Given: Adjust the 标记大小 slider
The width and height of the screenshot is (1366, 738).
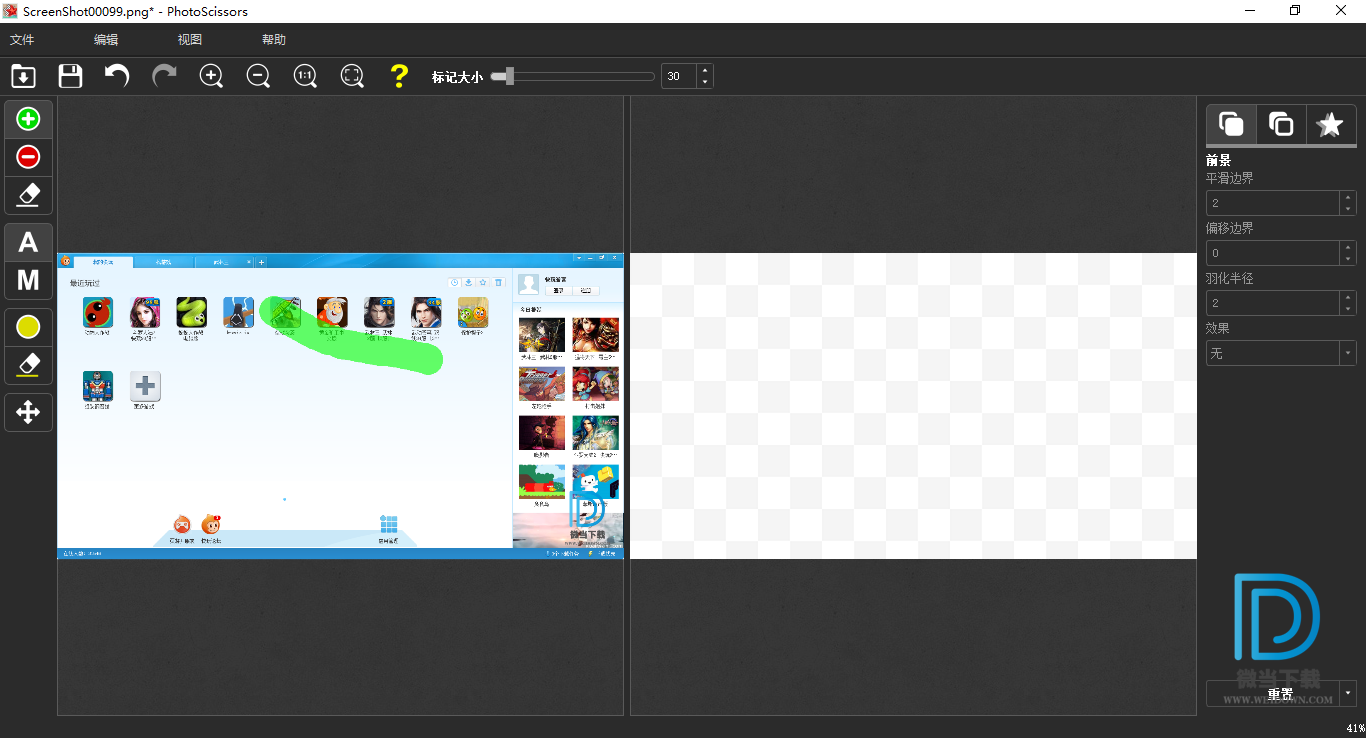Looking at the screenshot, I should [x=573, y=76].
